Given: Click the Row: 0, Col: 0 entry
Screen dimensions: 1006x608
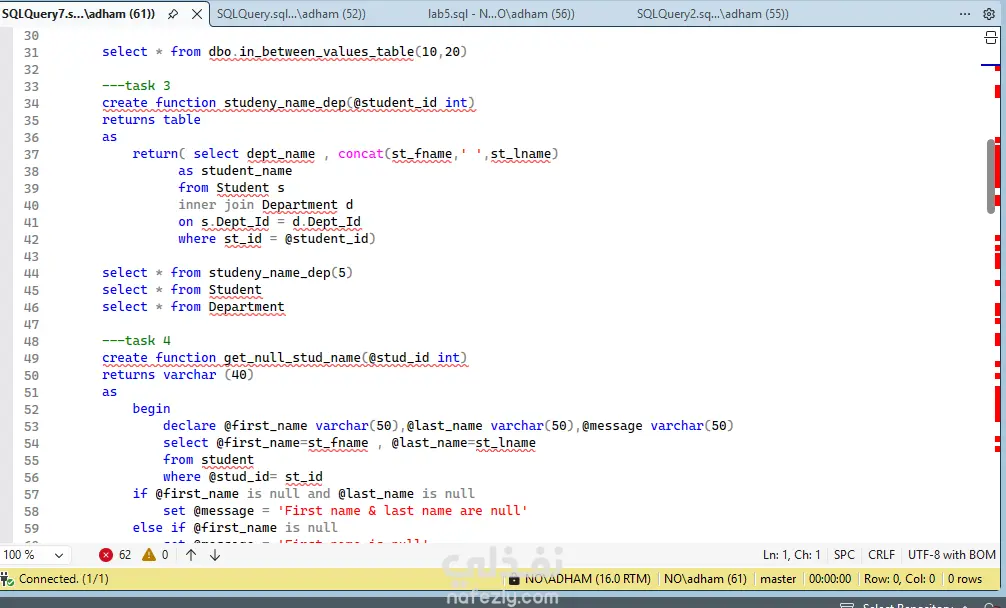Looking at the screenshot, I should click(x=899, y=579).
